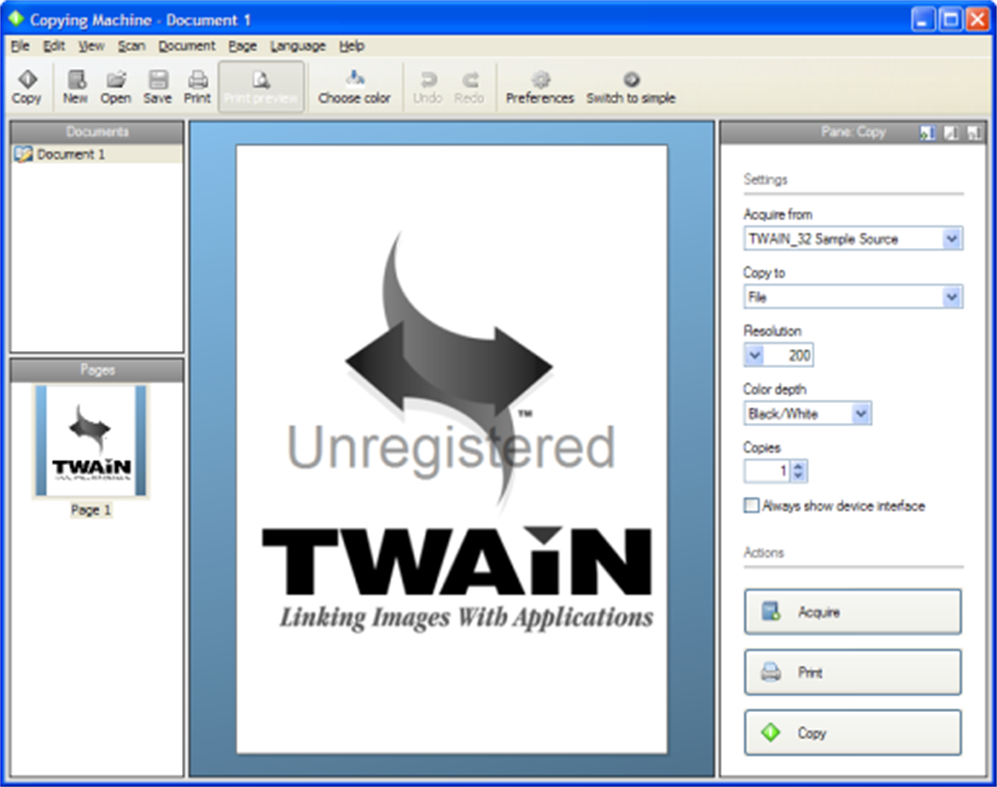
Task: Click the Copies number field
Action: coord(767,470)
